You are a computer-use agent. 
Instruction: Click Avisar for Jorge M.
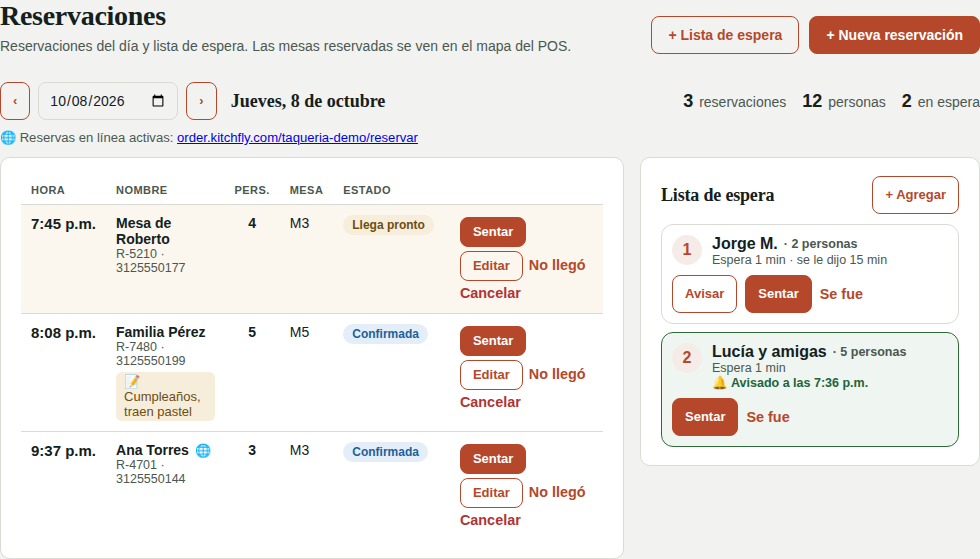click(x=704, y=294)
